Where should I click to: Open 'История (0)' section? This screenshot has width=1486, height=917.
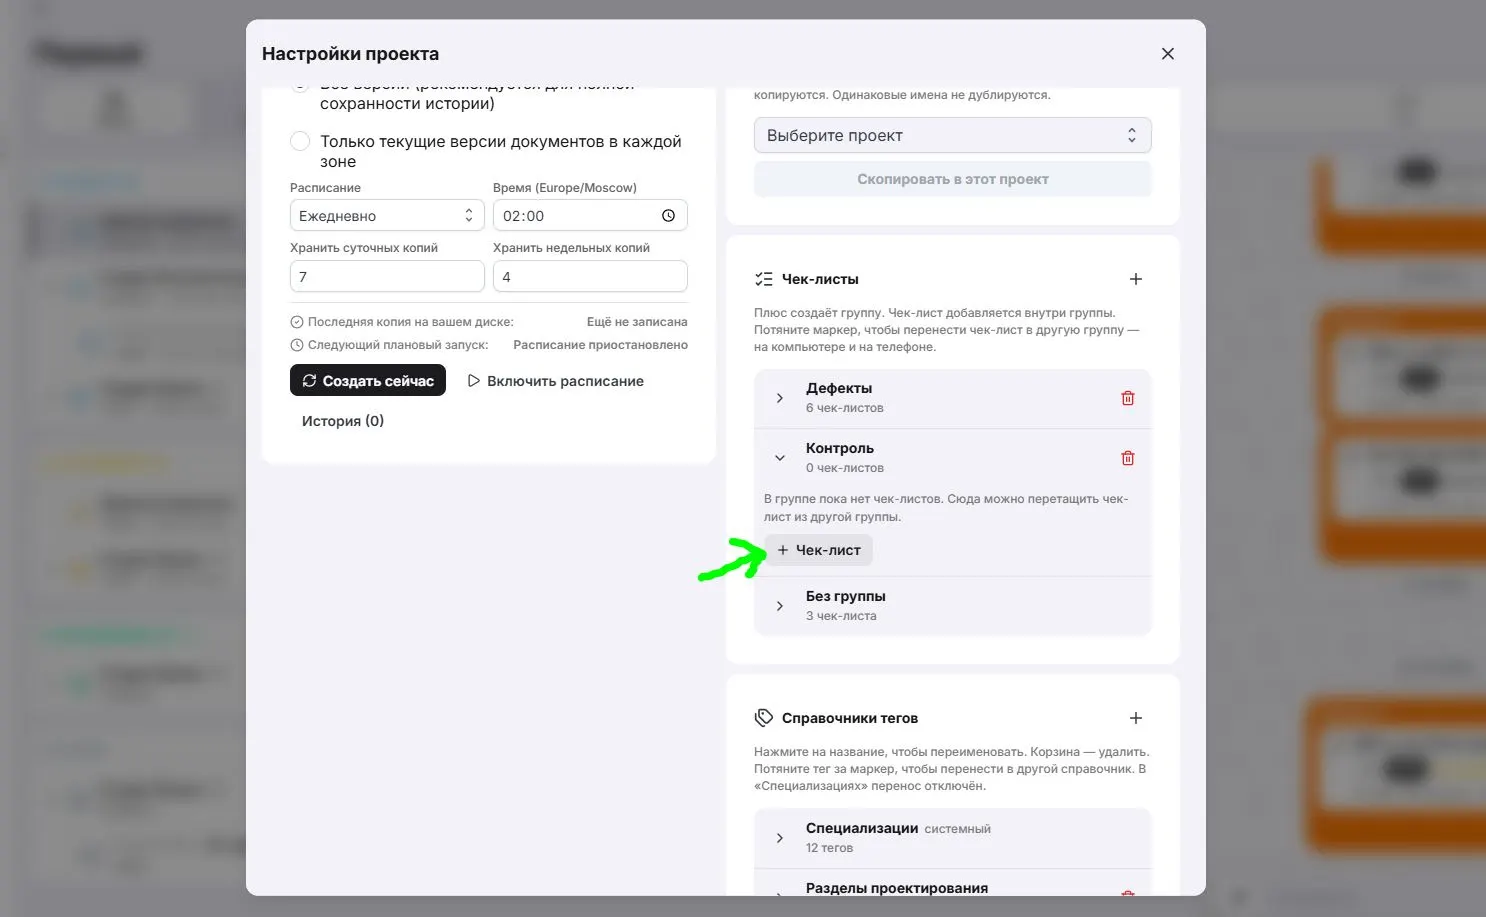[x=343, y=421]
